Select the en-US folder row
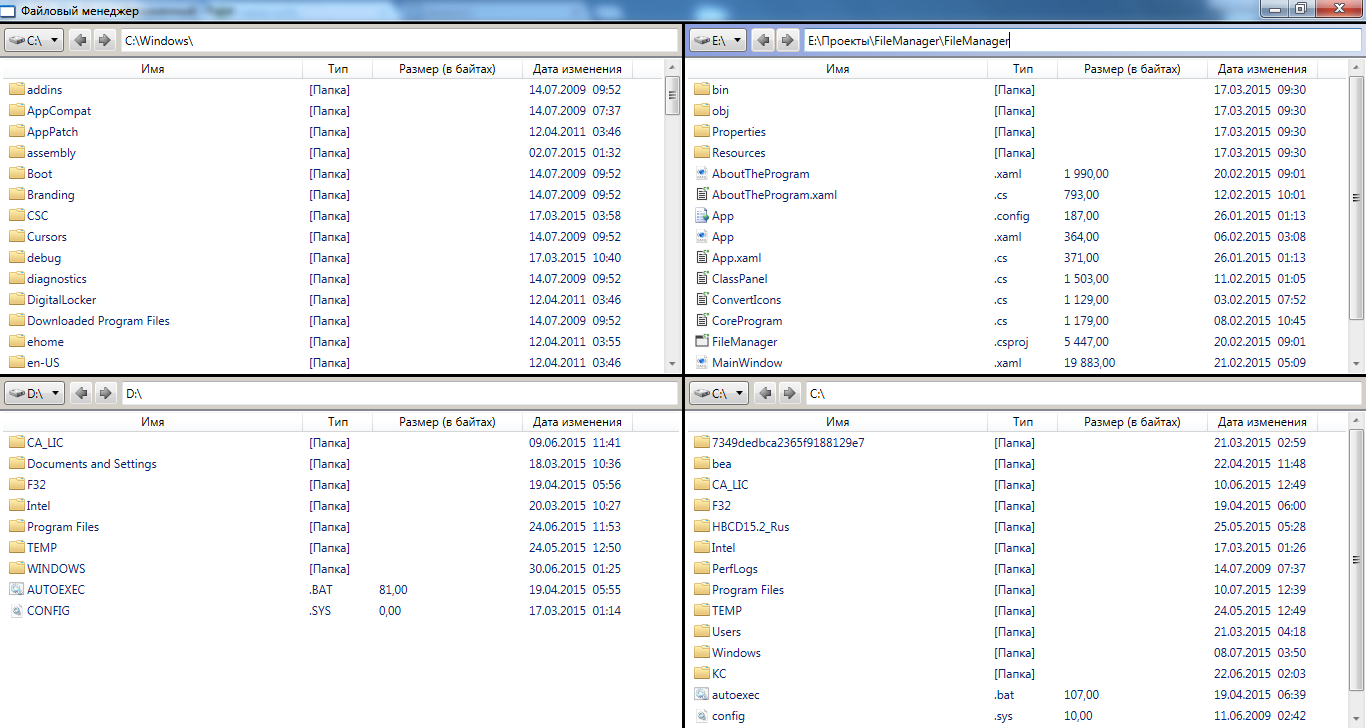Screen dimensions: 1366x728 (x=334, y=363)
